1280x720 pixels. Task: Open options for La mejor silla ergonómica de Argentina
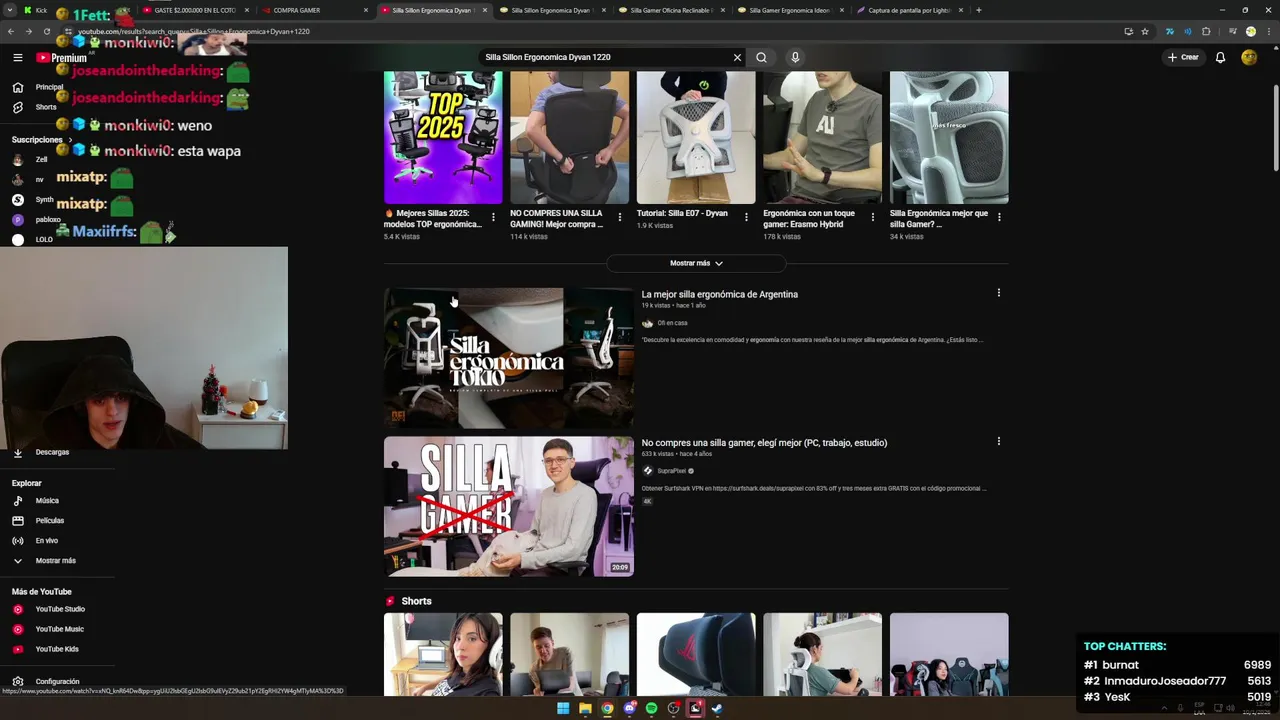pyautogui.click(x=998, y=293)
